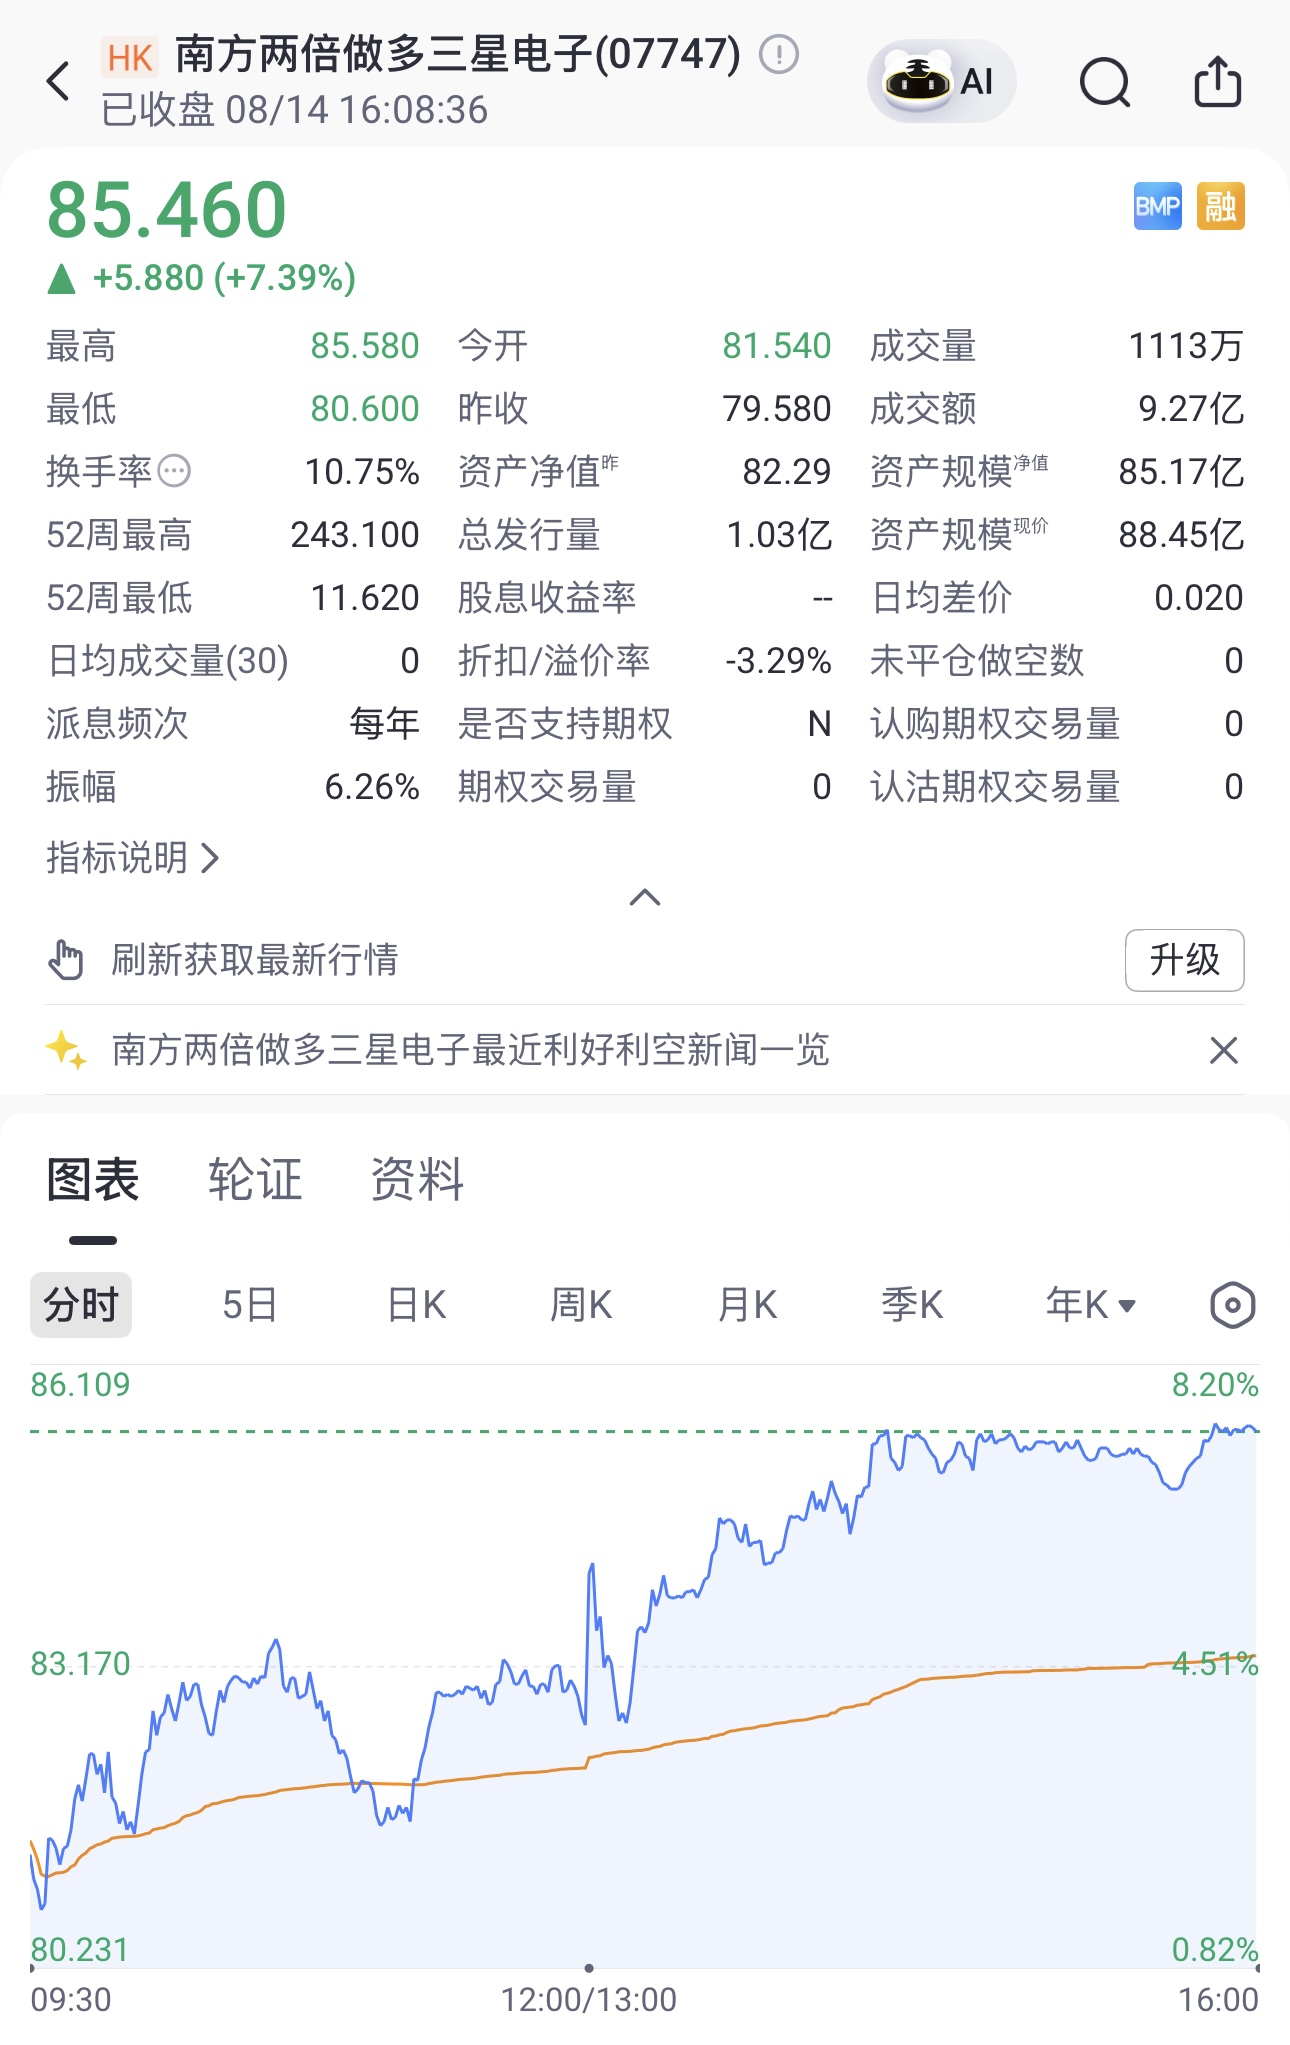Tap the chart's 12:00/13:00 time label

(589, 2000)
